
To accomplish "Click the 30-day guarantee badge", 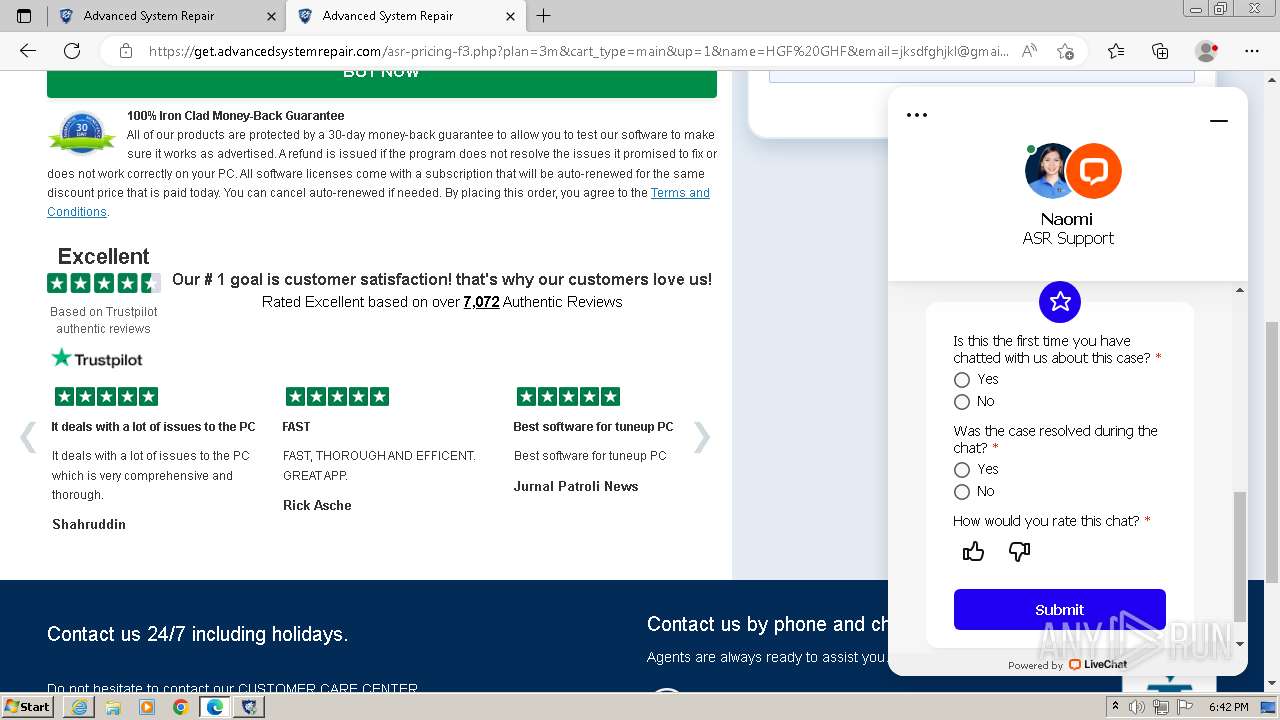I will 82,133.
